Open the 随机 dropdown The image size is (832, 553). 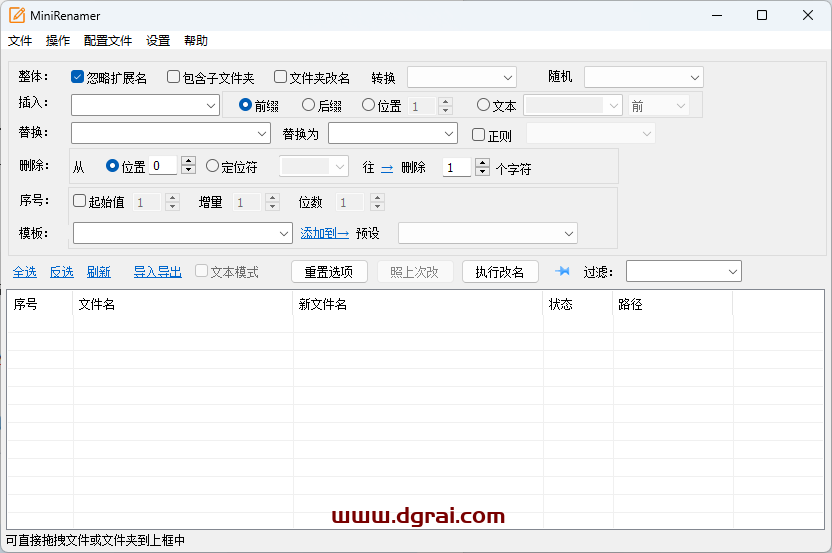(644, 77)
